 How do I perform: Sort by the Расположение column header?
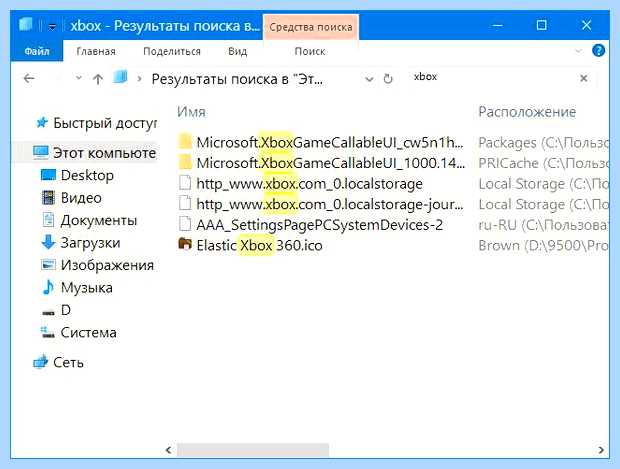[527, 112]
